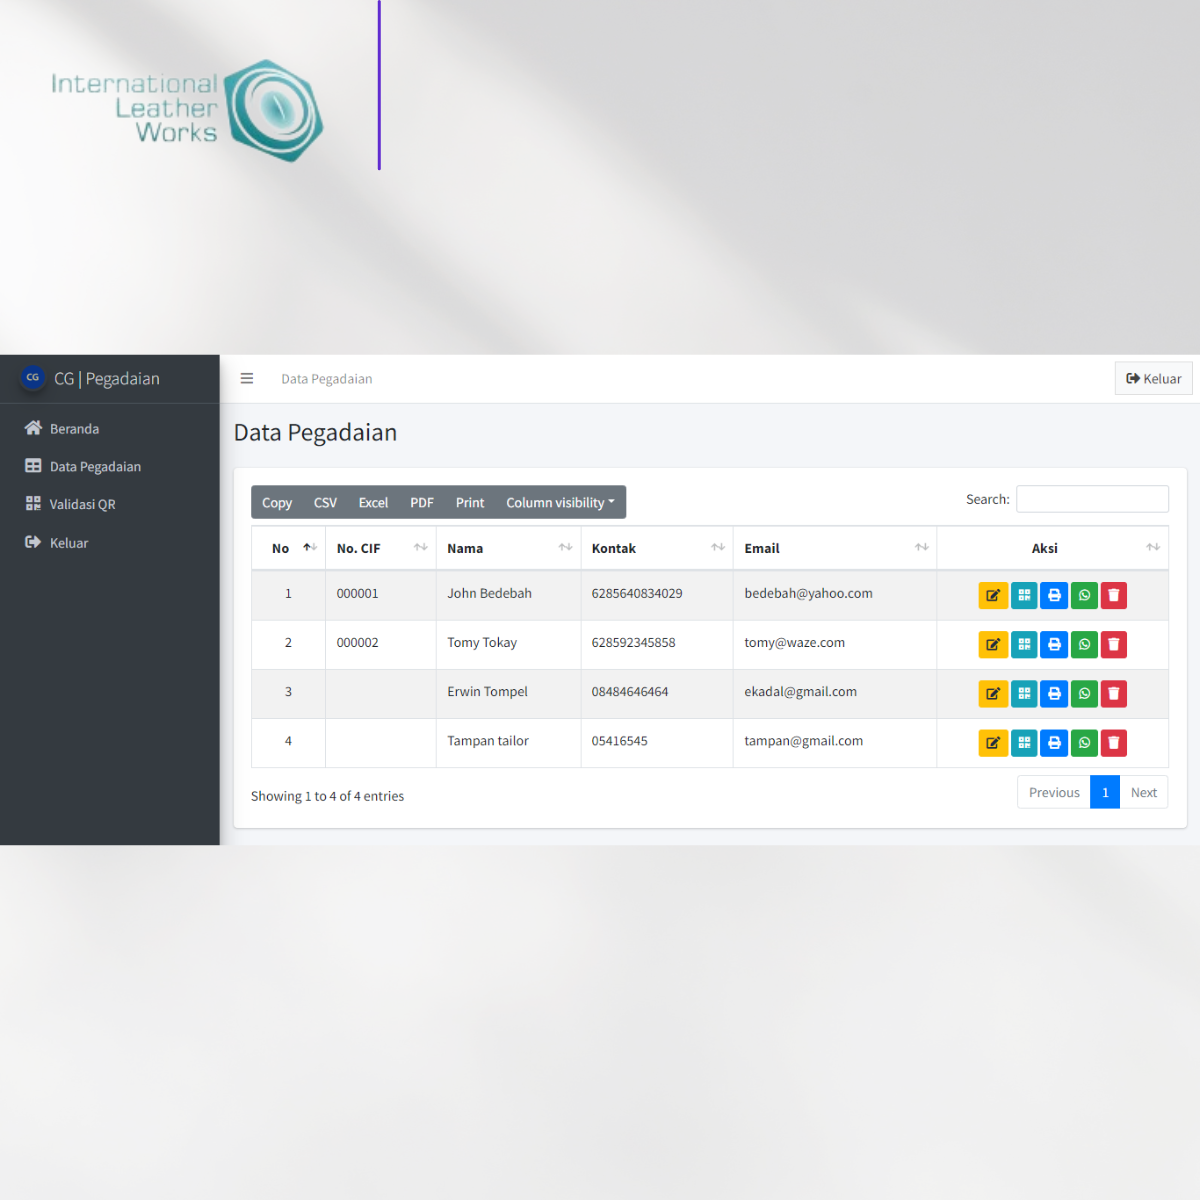
Task: Send WhatsApp to John Bedebah
Action: [x=1084, y=595]
